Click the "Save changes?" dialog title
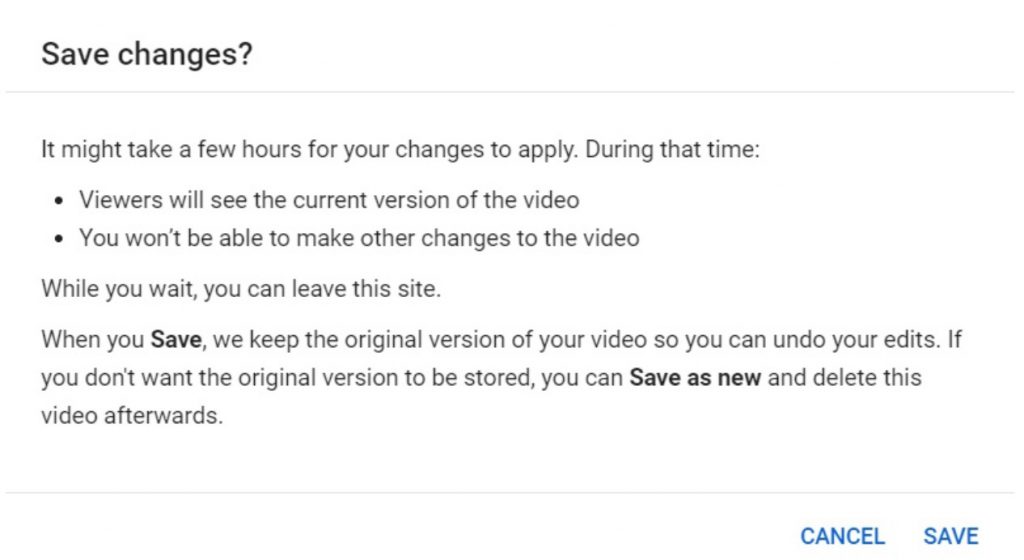 pyautogui.click(x=146, y=55)
